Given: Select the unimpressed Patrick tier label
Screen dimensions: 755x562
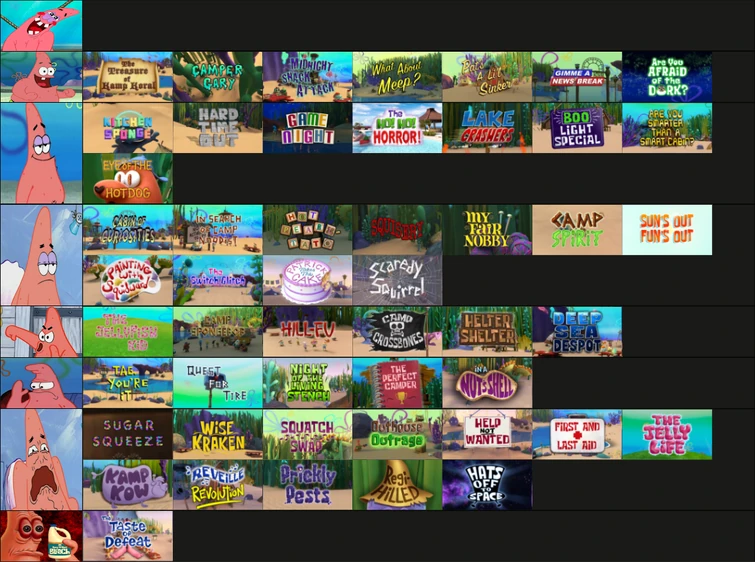Looking at the screenshot, I should coord(41,255).
